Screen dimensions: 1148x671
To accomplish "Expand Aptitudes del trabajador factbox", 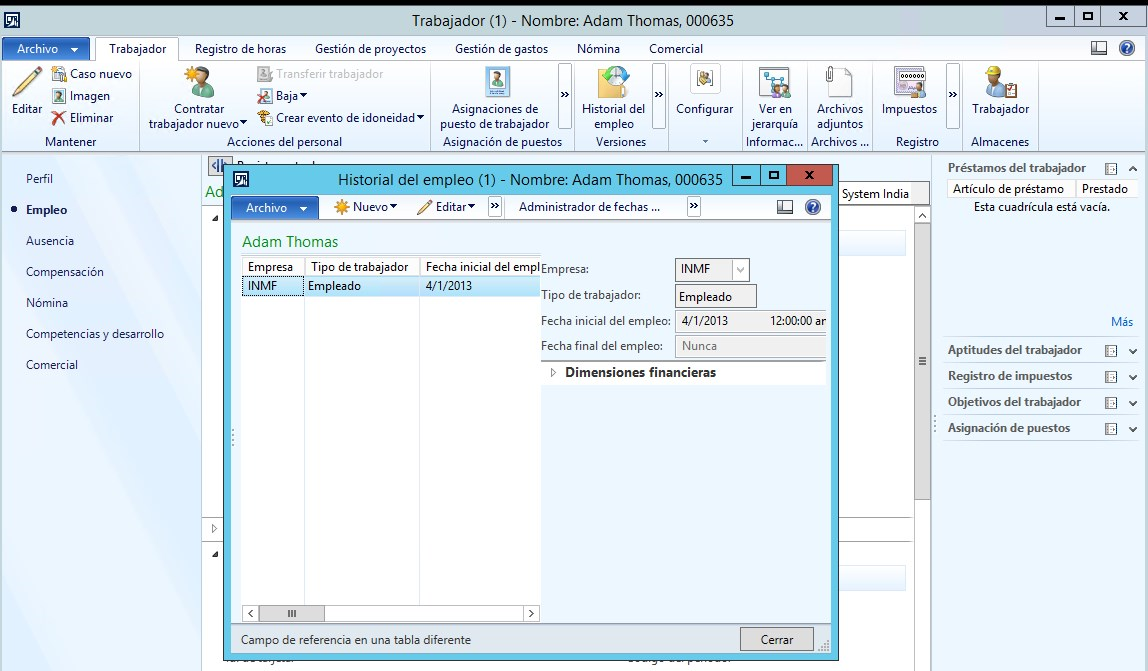I will click(1133, 351).
